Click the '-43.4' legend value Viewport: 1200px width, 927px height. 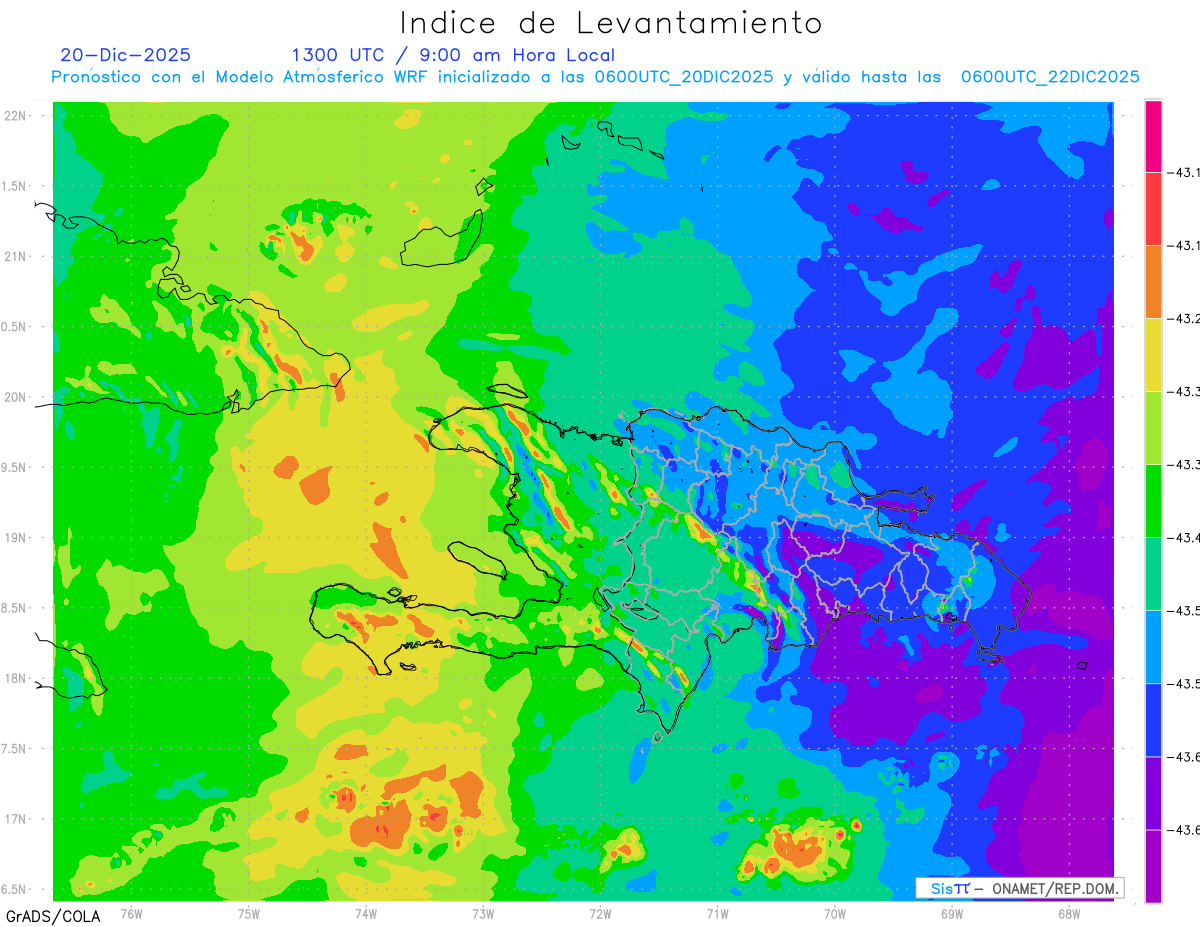[1184, 538]
